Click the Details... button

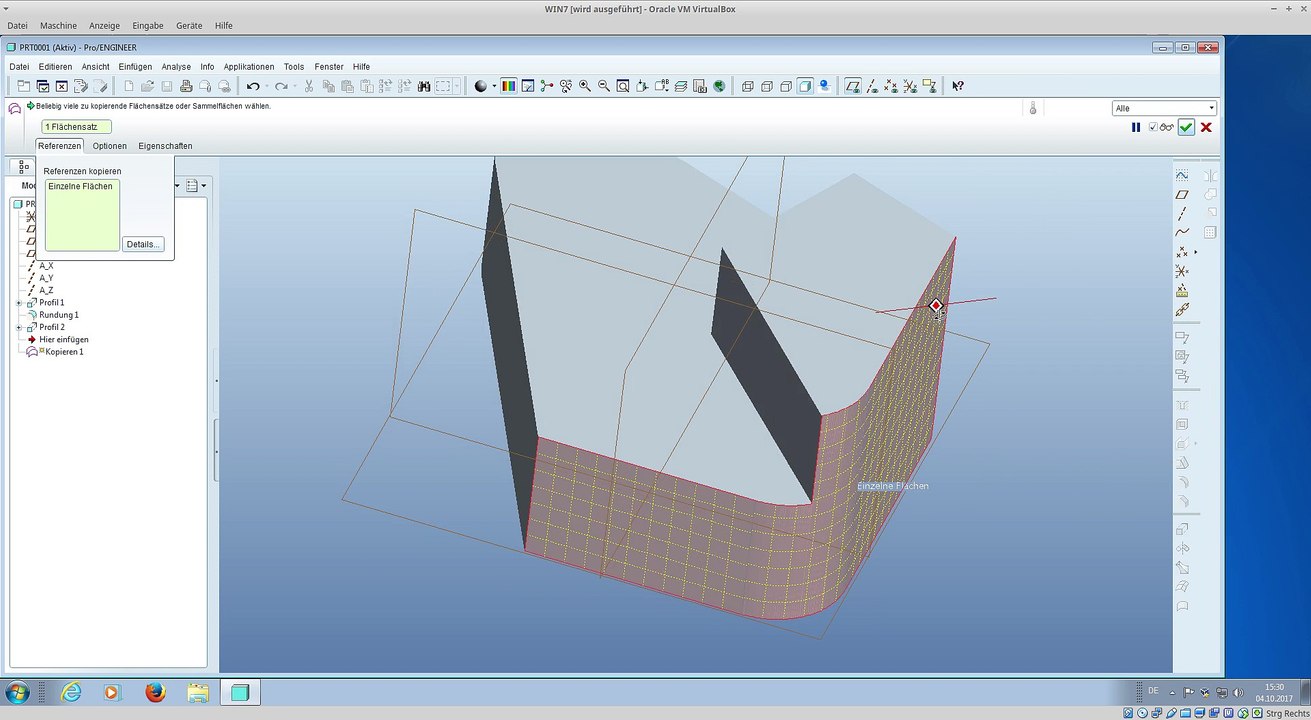pyautogui.click(x=144, y=244)
